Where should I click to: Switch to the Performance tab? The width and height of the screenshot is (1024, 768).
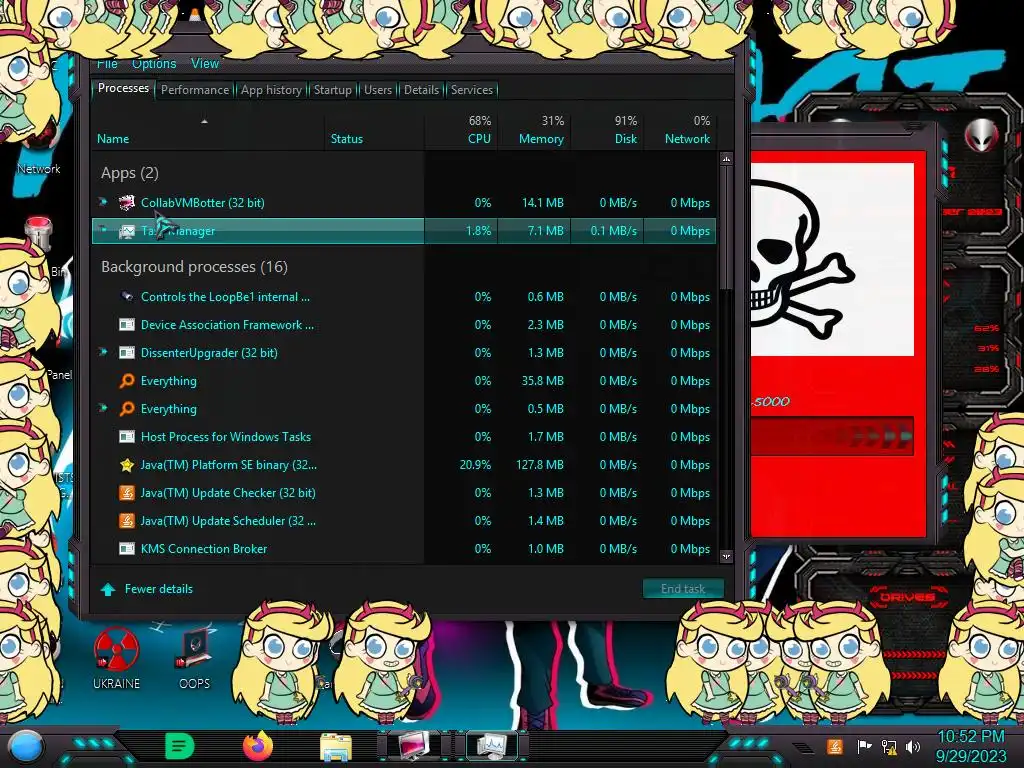(195, 90)
